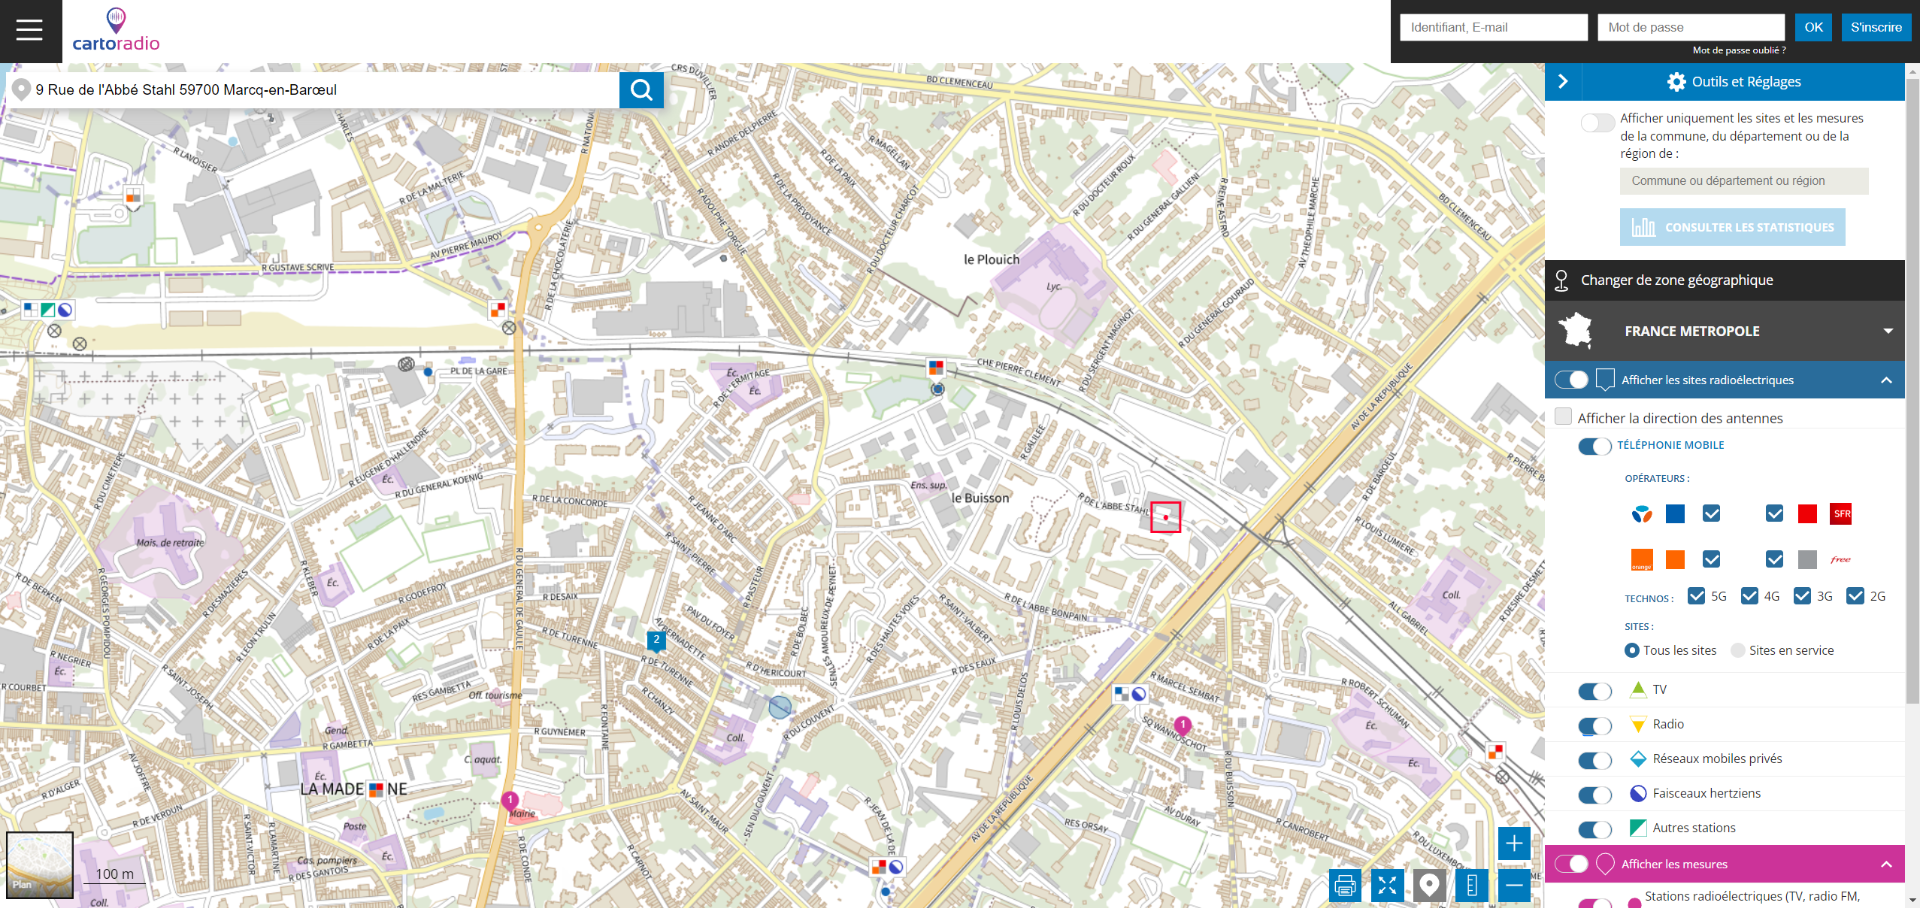The height and width of the screenshot is (908, 1920).
Task: Open the Mot de passe oublié link
Action: (x=1738, y=50)
